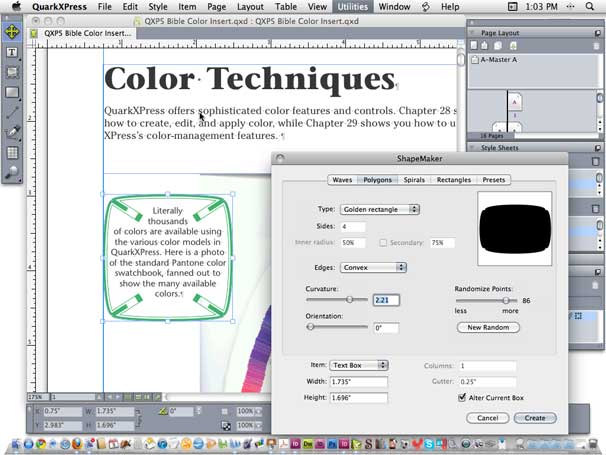Click the previous page arrow in status bar
This screenshot has height=455, width=606.
pyautogui.click(x=110, y=397)
